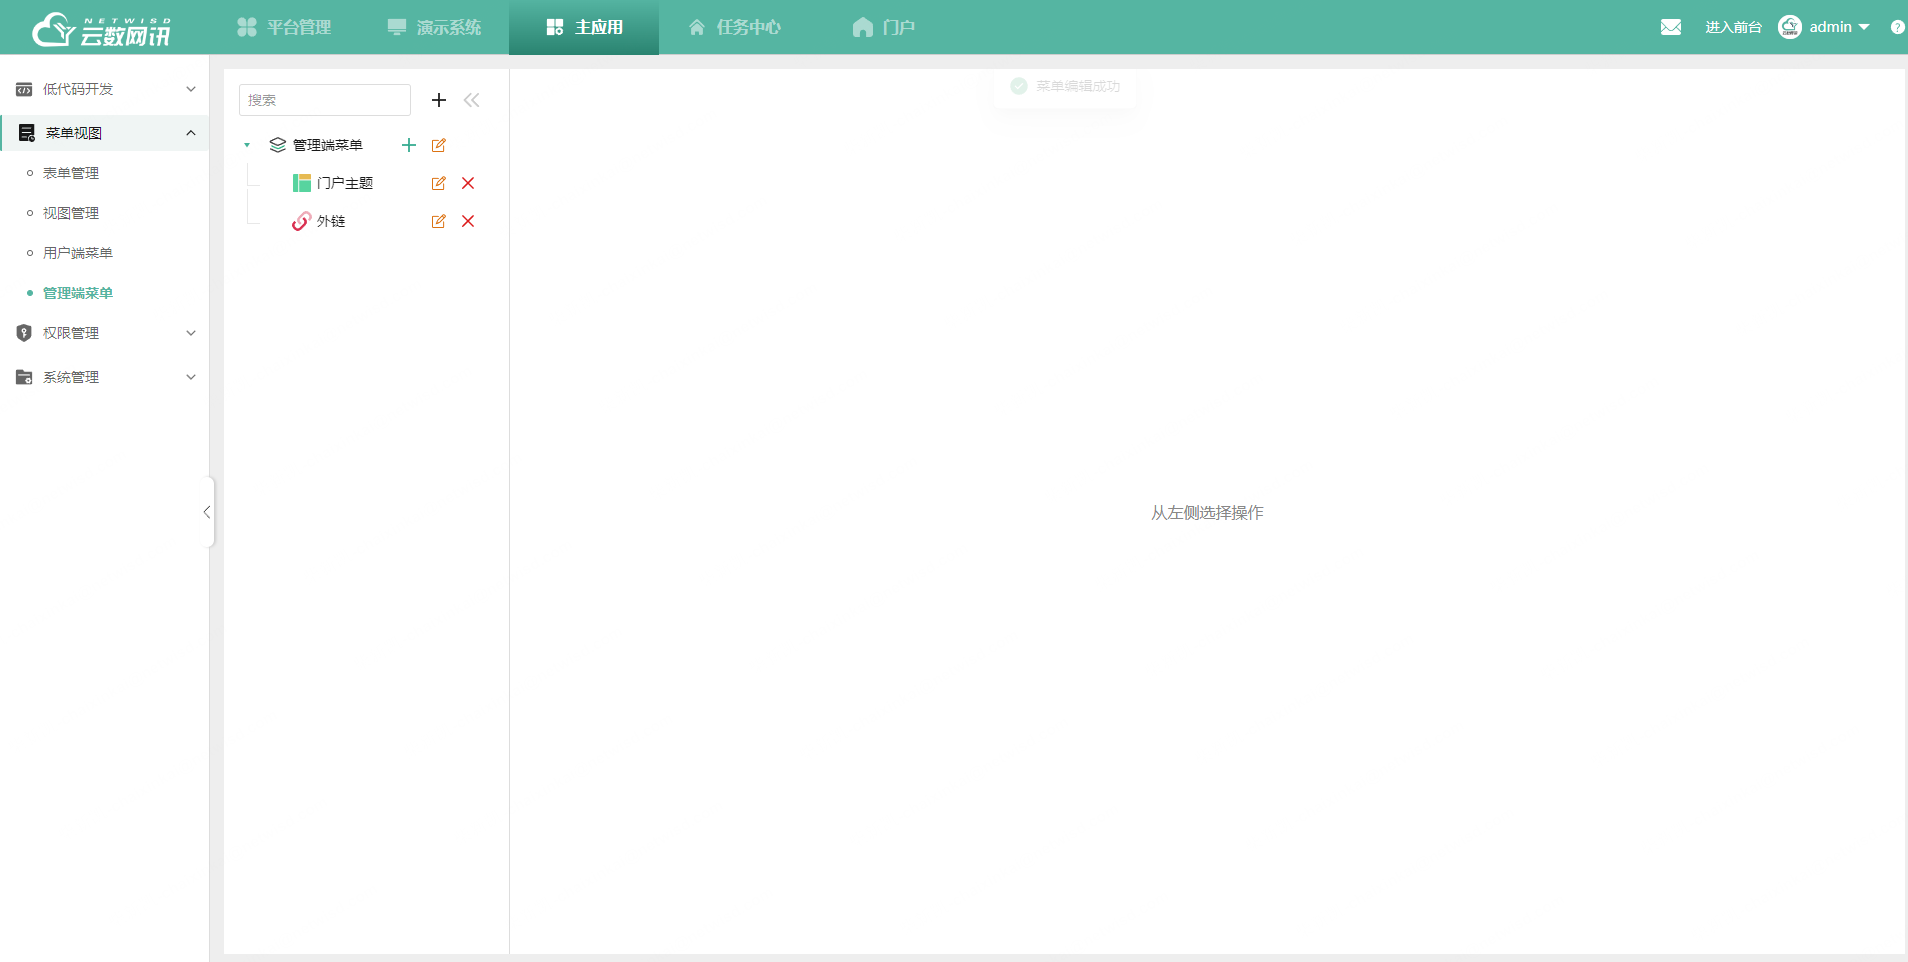Edit the 门户主题 menu item
This screenshot has width=1908, height=962.
438,183
